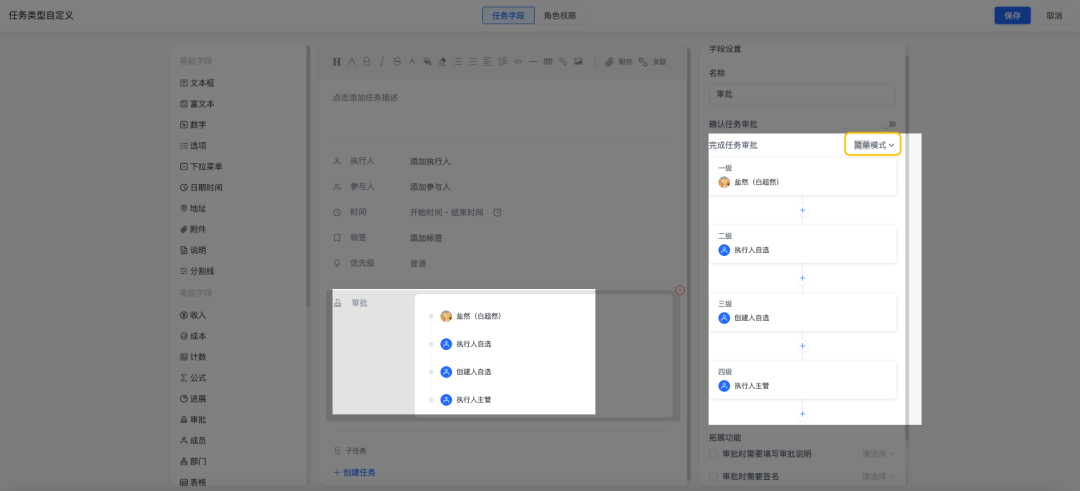Remove the 审批 field with the red icon
This screenshot has height=491, width=1080.
pos(680,290)
